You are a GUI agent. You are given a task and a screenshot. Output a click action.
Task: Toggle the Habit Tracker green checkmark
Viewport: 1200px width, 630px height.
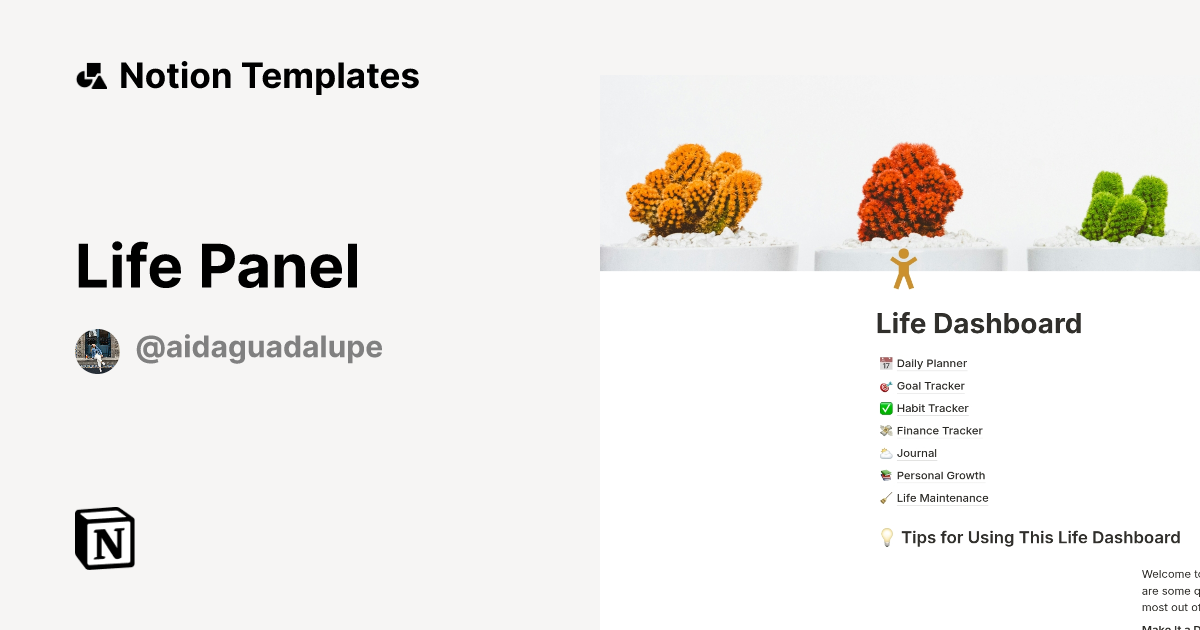[885, 408]
